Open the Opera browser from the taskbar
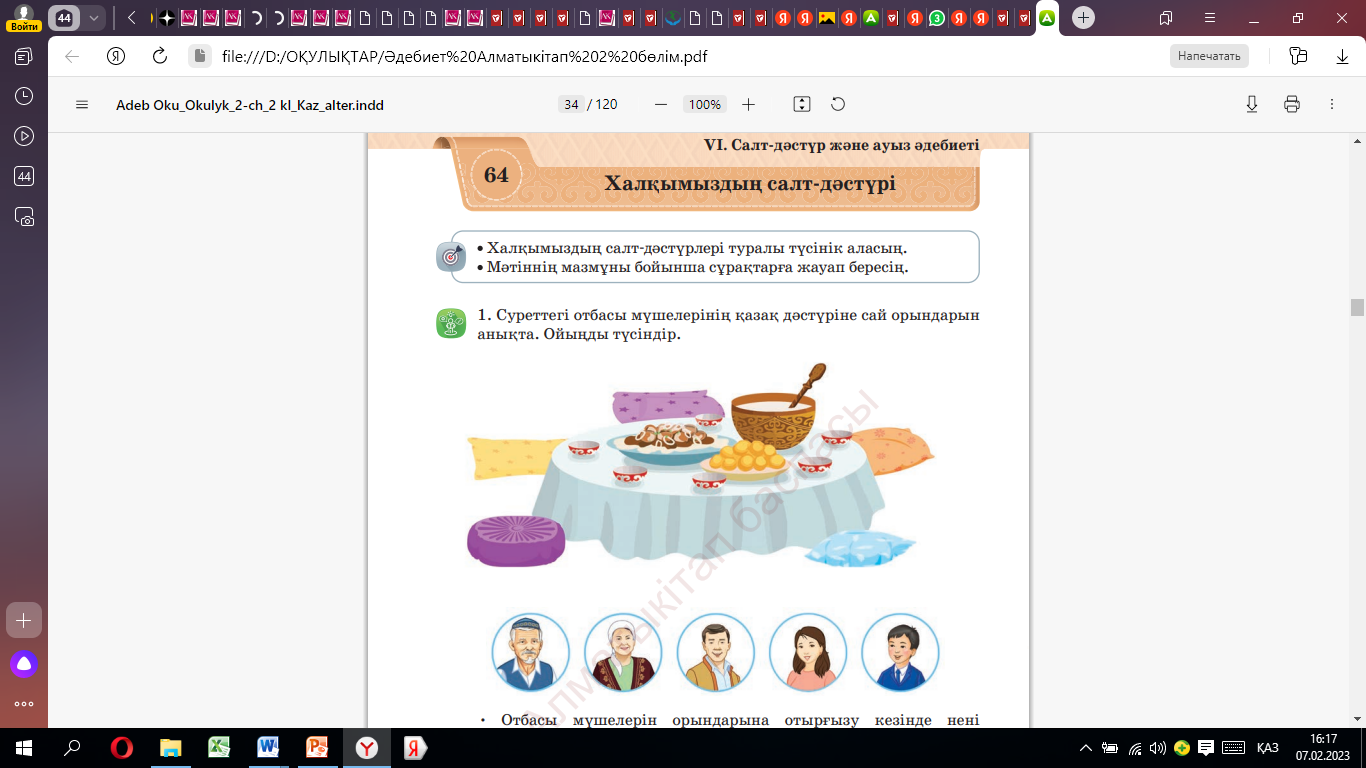The height and width of the screenshot is (768, 1366). [122, 748]
